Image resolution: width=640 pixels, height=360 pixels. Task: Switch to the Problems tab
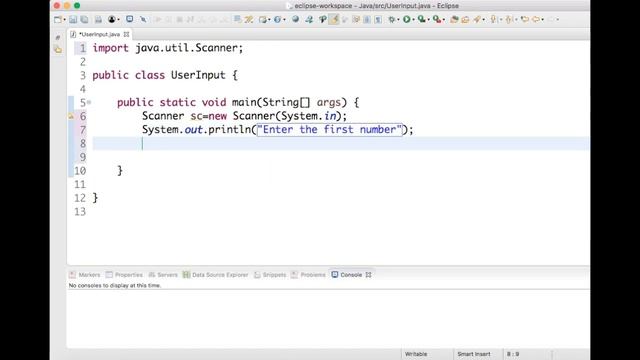click(x=309, y=275)
